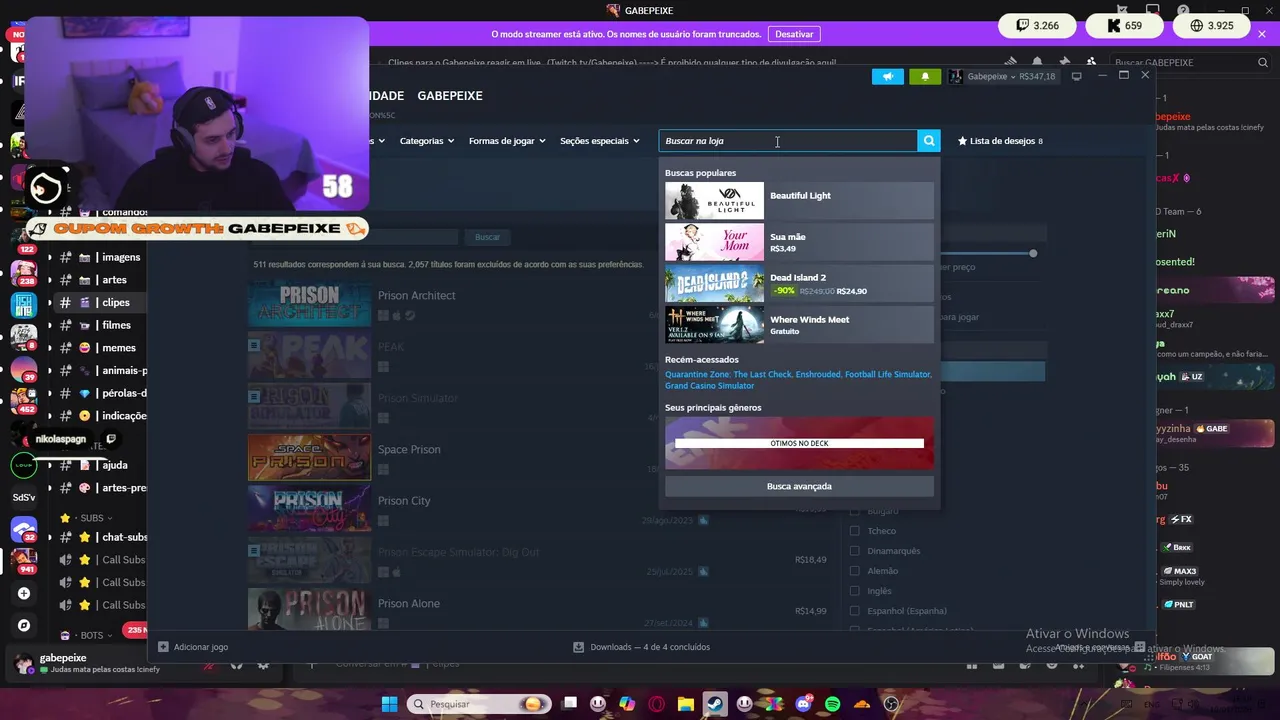The width and height of the screenshot is (1280, 720).
Task: Click the blue search magnifier button in Steam
Action: click(x=929, y=141)
